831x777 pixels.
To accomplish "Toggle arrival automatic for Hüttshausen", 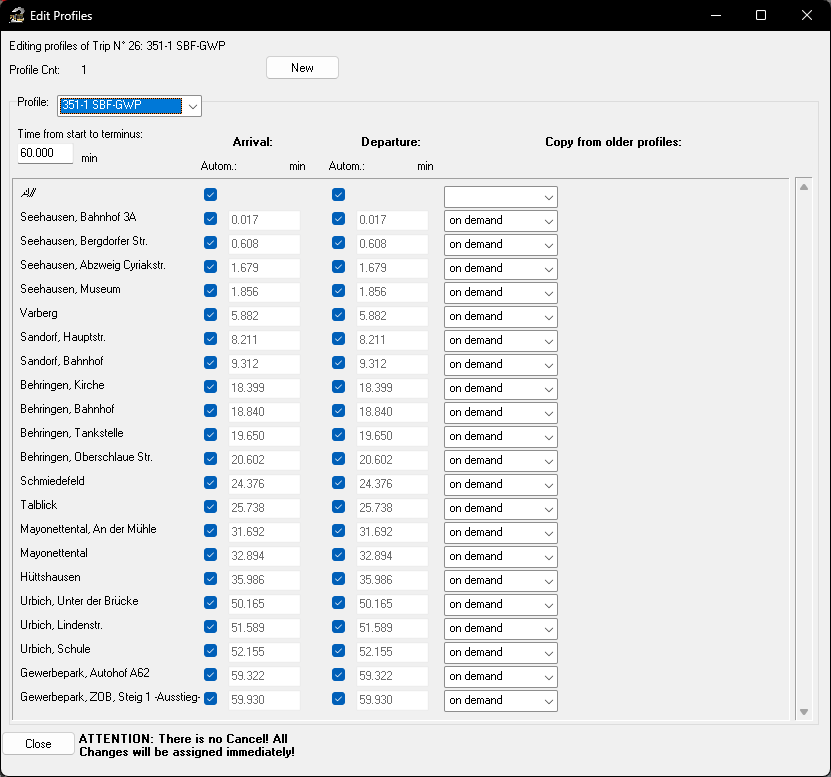I will (x=210, y=579).
